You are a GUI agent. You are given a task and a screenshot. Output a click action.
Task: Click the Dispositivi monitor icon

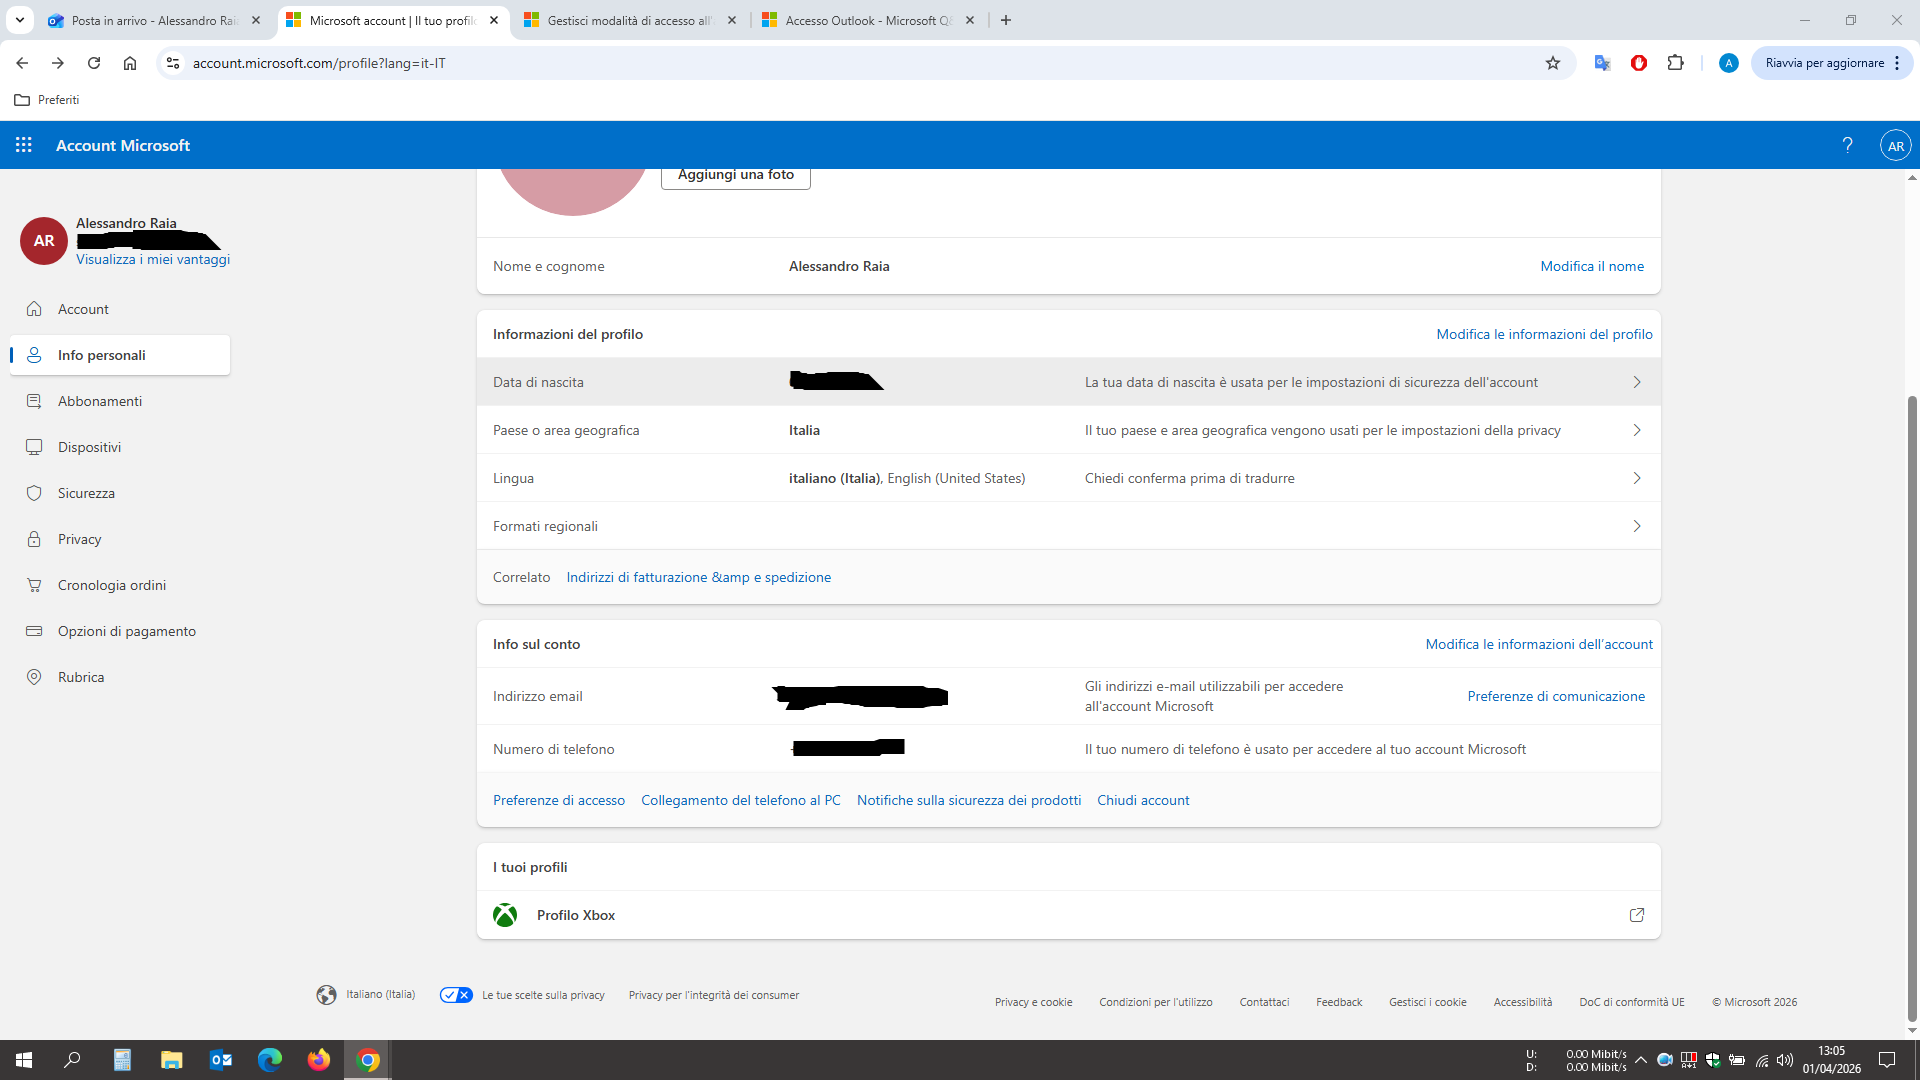(x=34, y=447)
